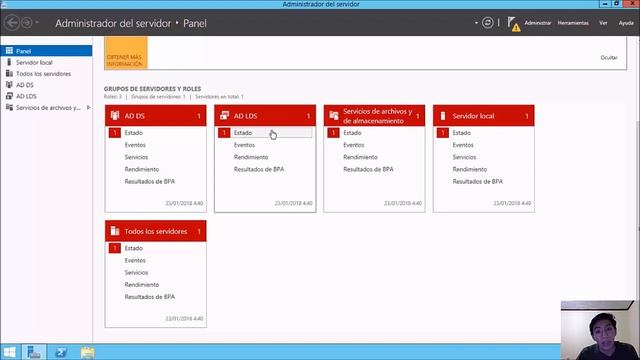Open the AD DS tile title
640x360 pixels.
tap(135, 116)
